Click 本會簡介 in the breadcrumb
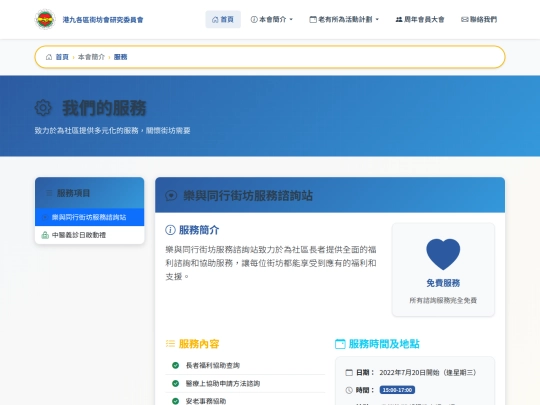The height and width of the screenshot is (405, 540). pyautogui.click(x=91, y=57)
